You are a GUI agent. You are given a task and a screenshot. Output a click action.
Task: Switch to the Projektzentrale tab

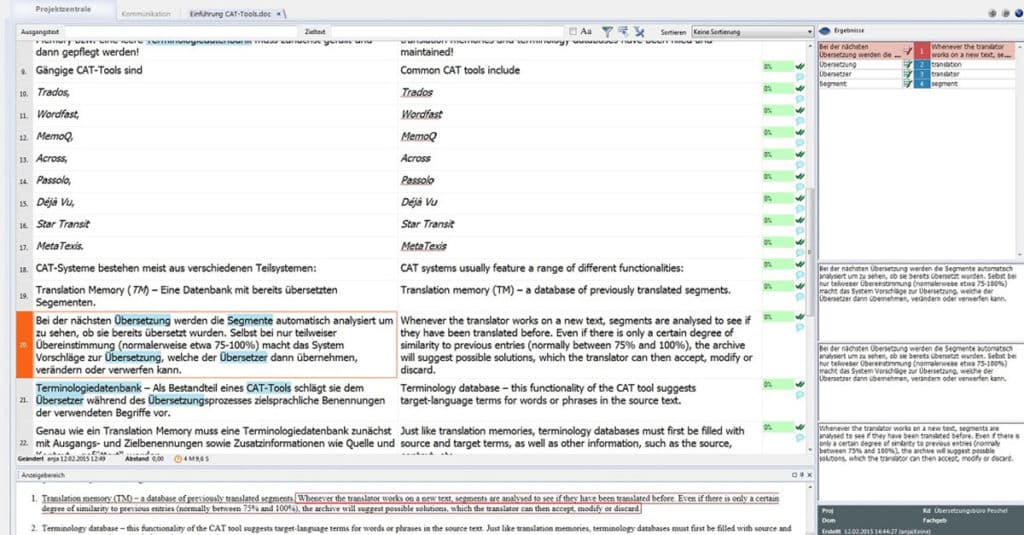(63, 9)
